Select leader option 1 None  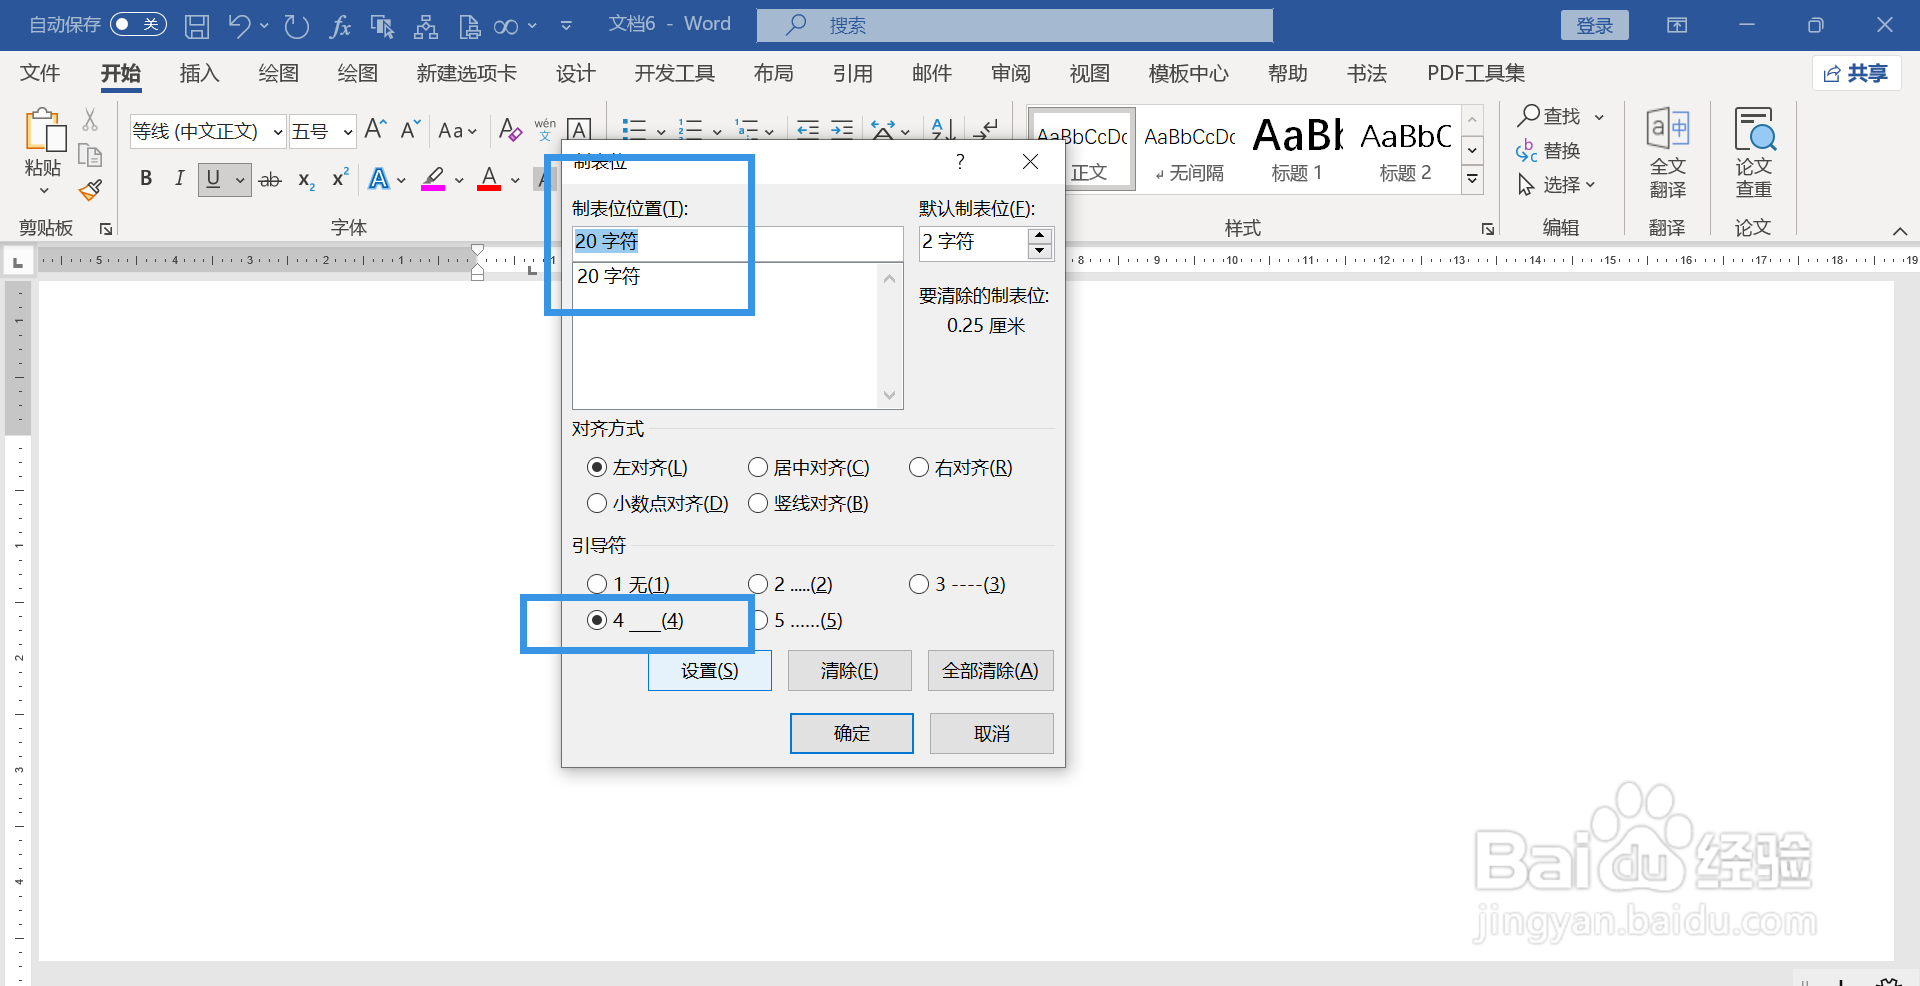[597, 584]
